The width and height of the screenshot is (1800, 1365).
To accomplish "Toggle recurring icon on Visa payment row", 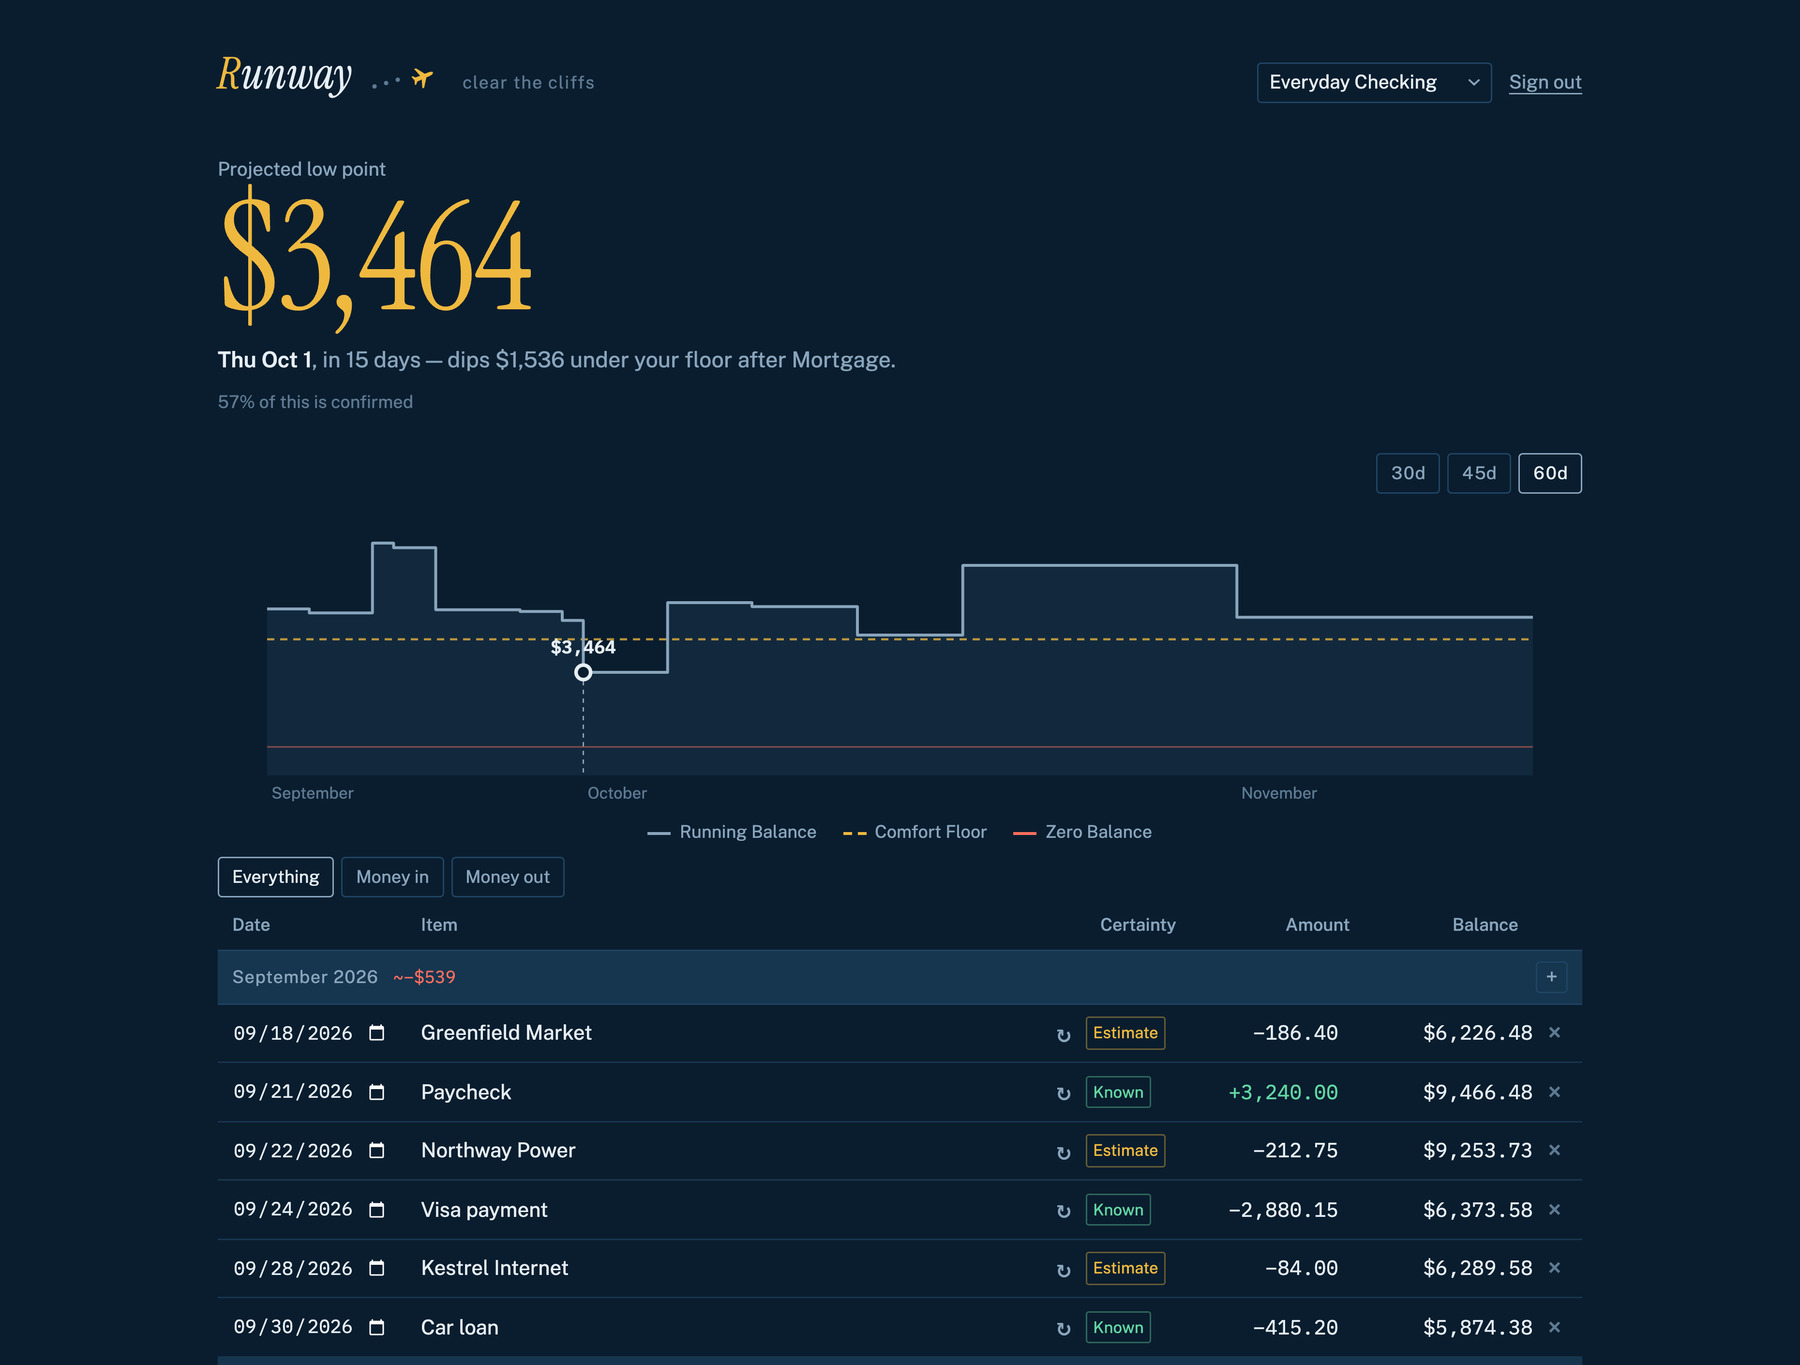I will (1063, 1211).
